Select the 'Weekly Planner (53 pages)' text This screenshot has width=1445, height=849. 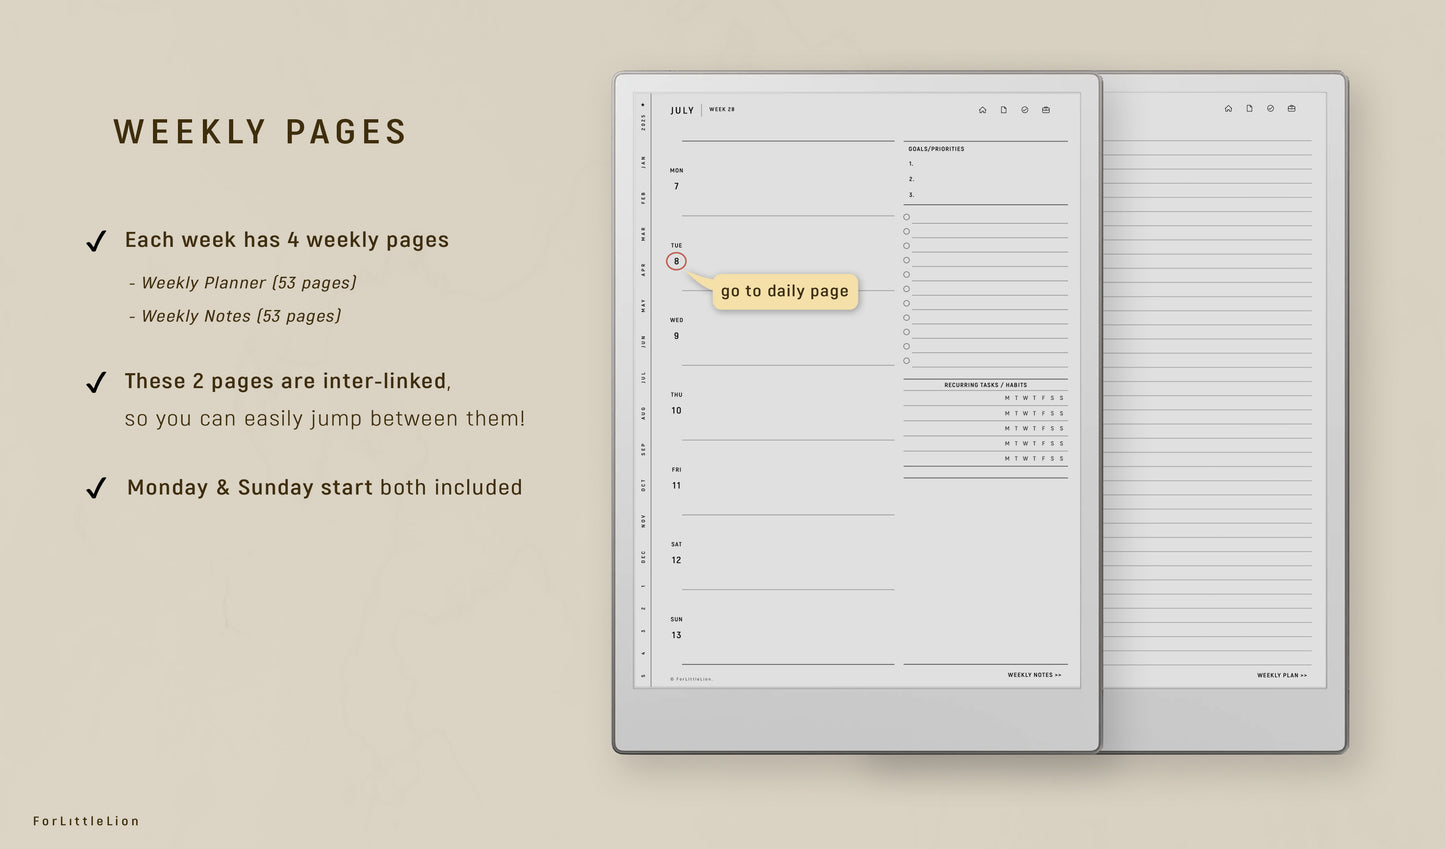pyautogui.click(x=249, y=283)
